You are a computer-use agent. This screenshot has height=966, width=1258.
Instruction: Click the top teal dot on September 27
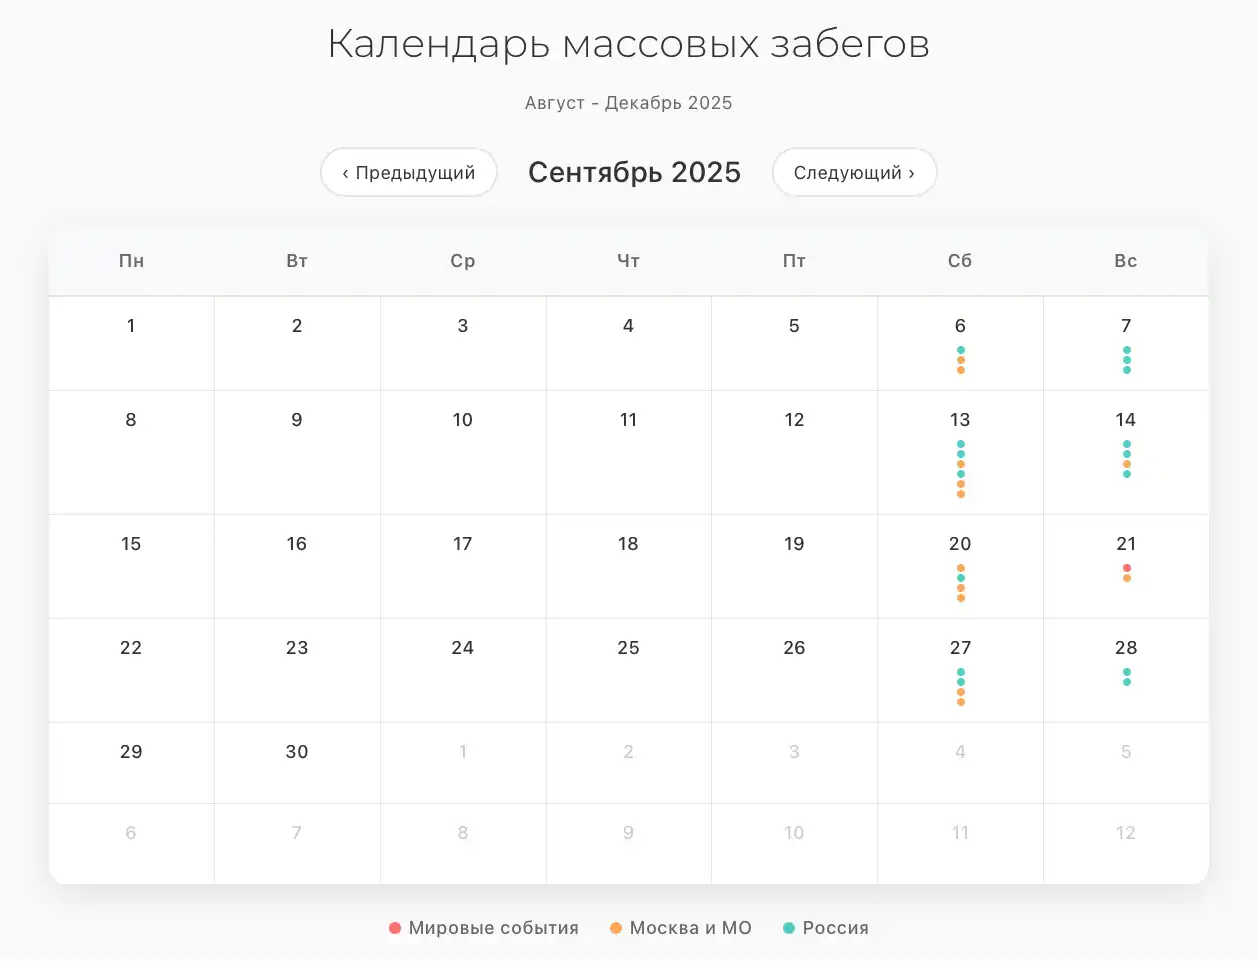[x=961, y=672]
